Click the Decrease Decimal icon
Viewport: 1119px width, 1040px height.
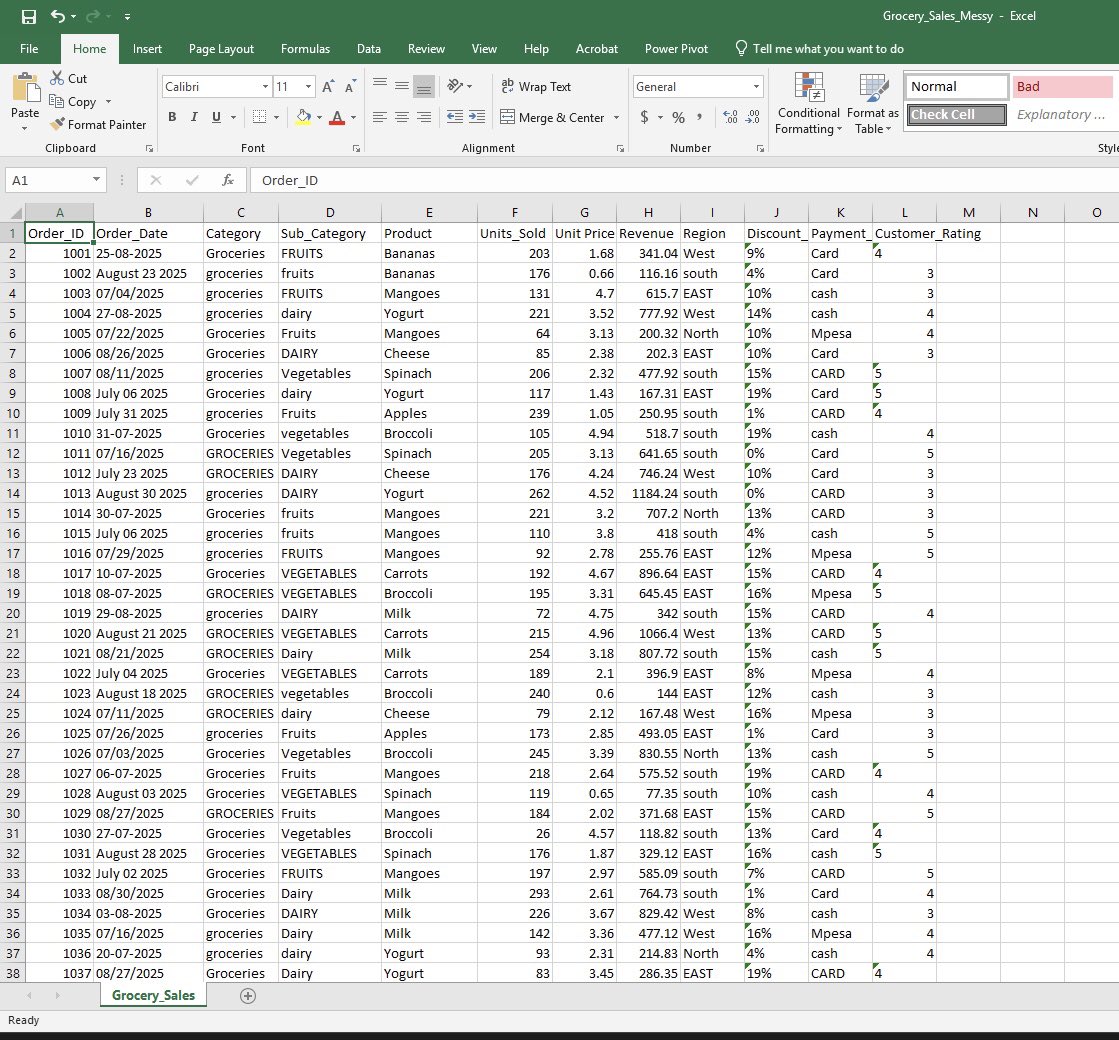click(x=753, y=117)
